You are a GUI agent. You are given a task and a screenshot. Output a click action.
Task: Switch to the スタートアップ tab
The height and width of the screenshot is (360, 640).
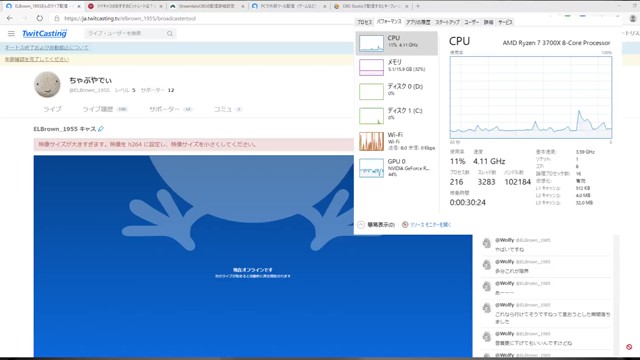[447, 22]
